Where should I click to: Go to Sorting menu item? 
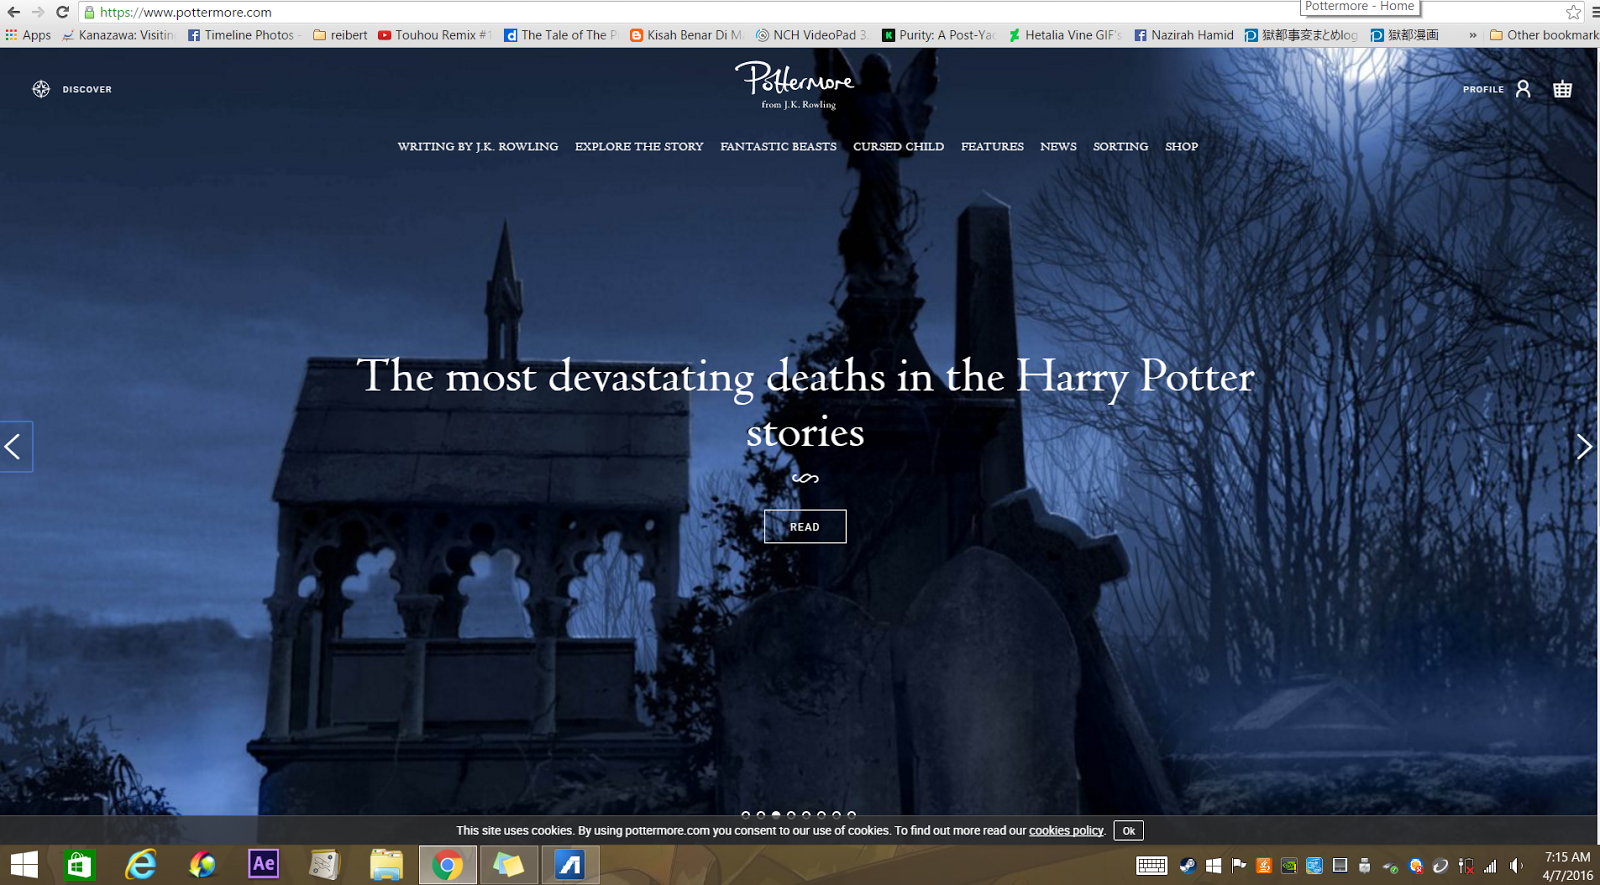click(1120, 146)
